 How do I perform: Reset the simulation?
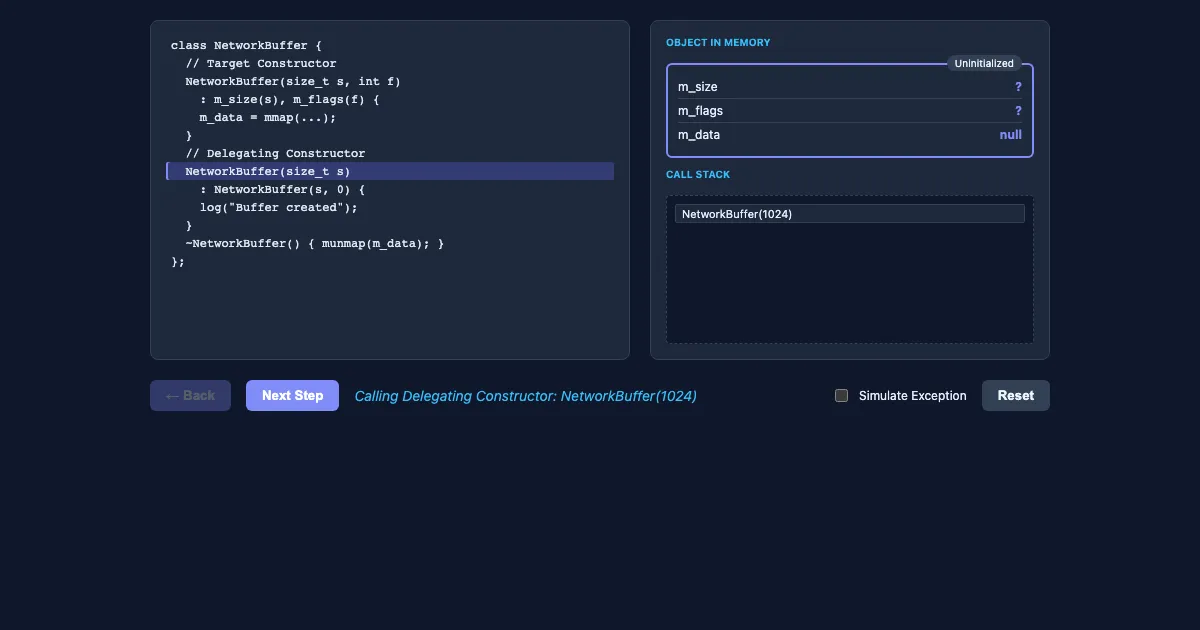click(1015, 396)
